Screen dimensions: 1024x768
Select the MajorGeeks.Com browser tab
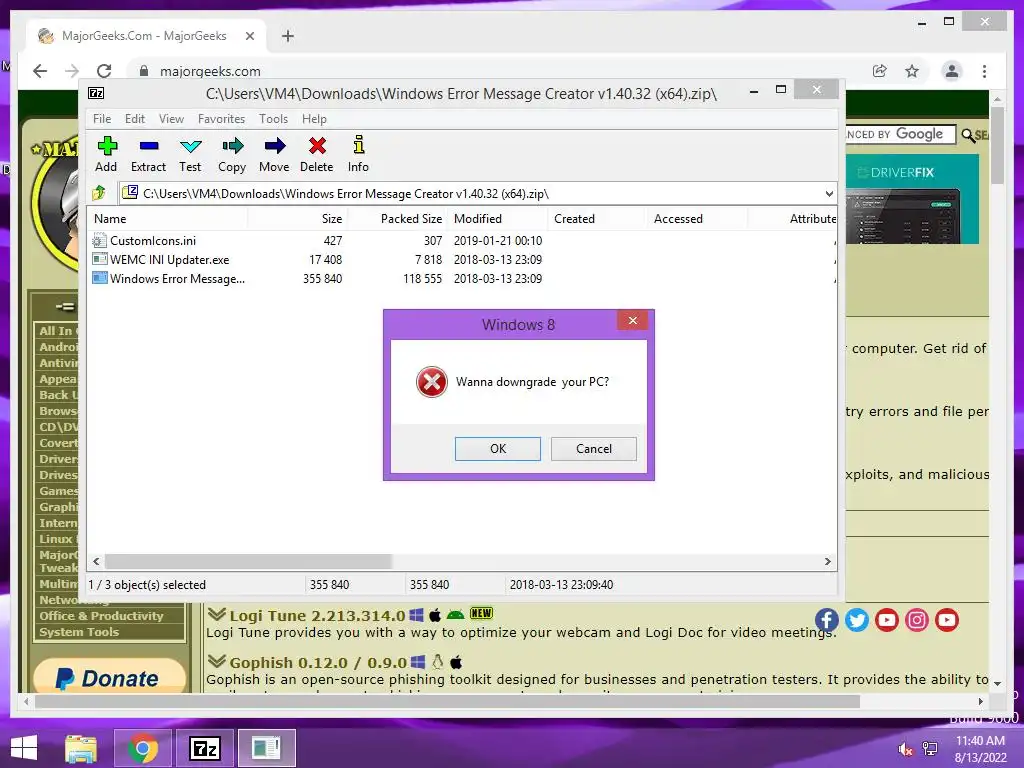pyautogui.click(x=145, y=36)
